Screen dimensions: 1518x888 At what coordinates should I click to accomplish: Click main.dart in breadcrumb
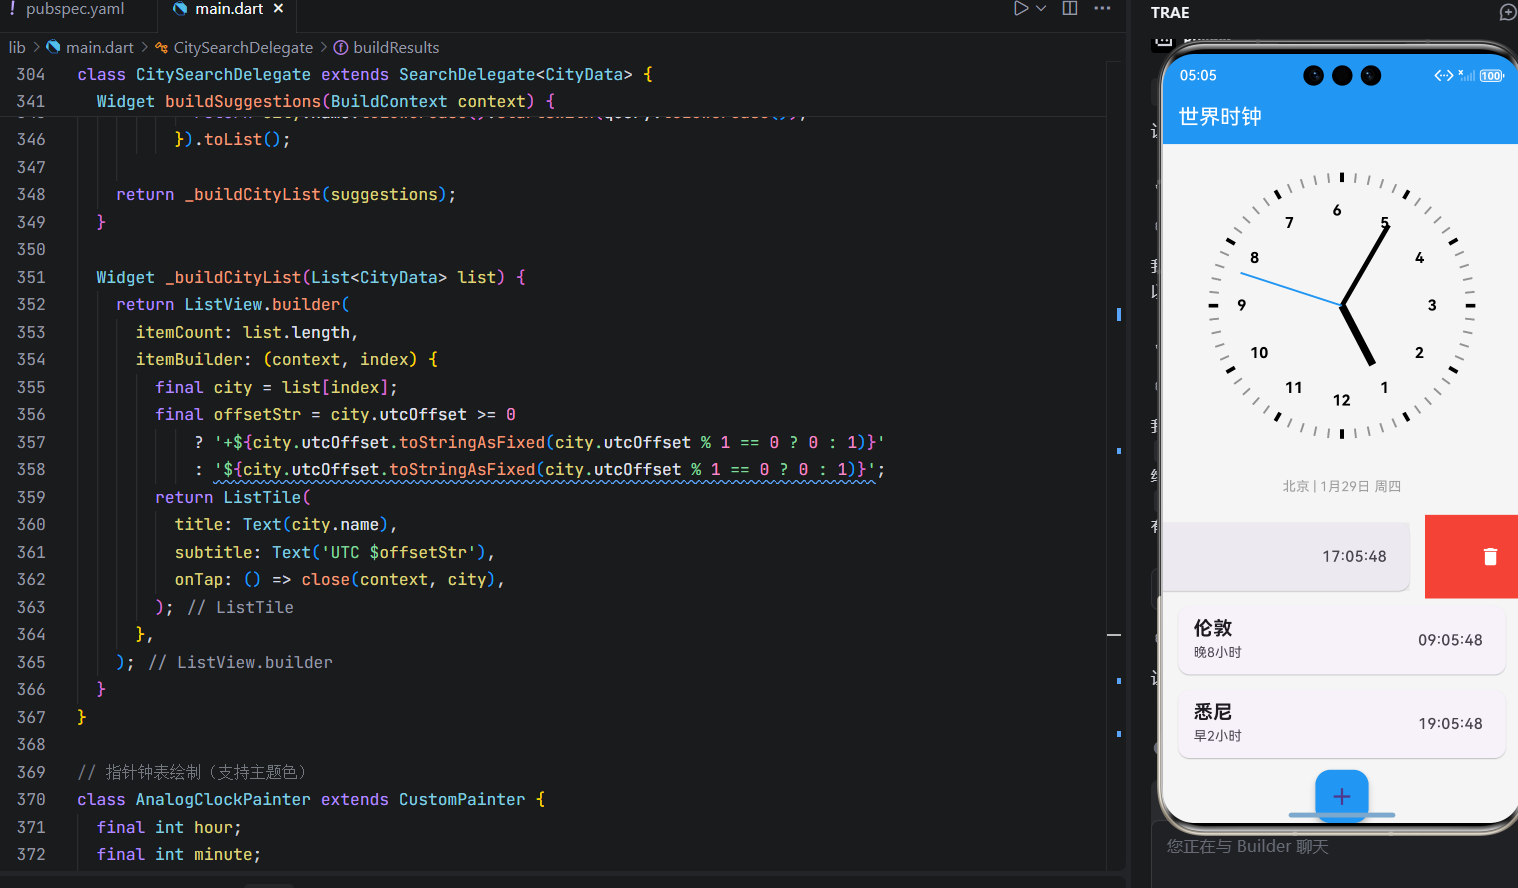coord(99,47)
